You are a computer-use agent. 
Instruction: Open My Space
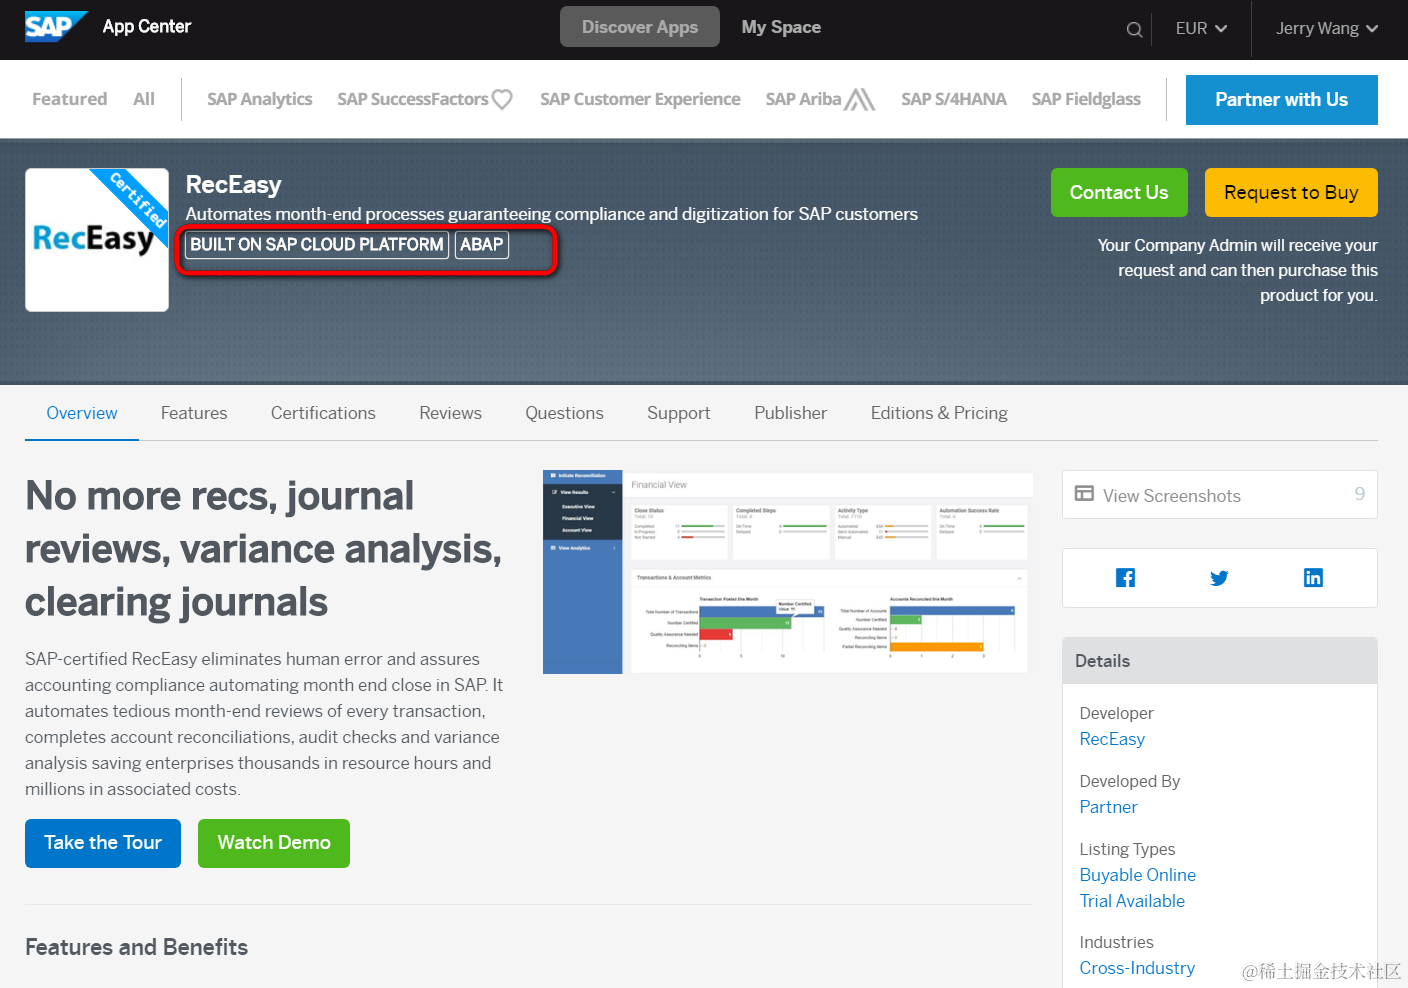(781, 27)
